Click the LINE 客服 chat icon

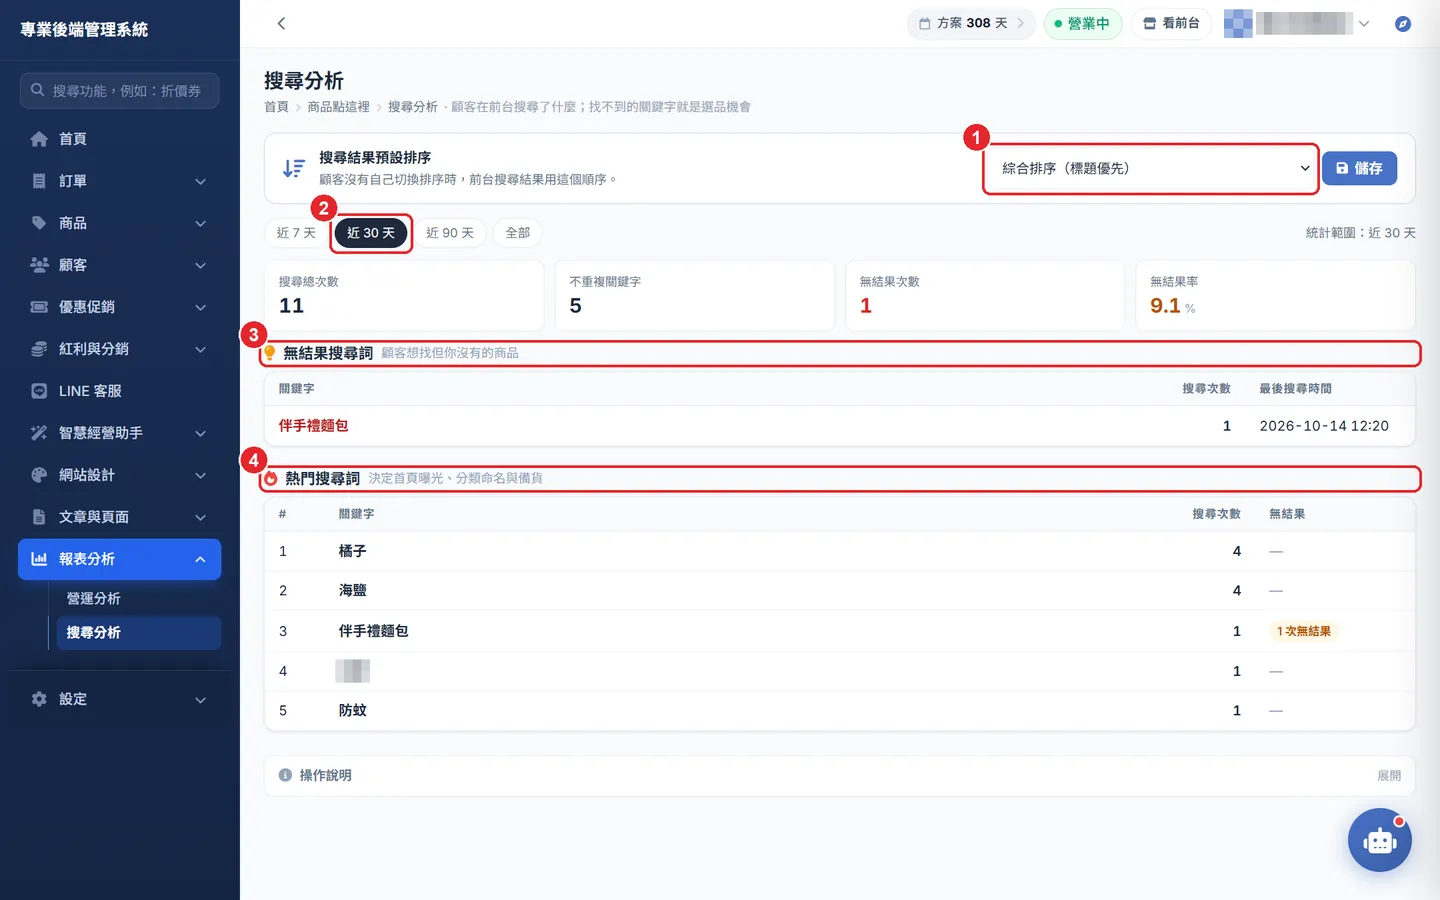[x=39, y=391]
